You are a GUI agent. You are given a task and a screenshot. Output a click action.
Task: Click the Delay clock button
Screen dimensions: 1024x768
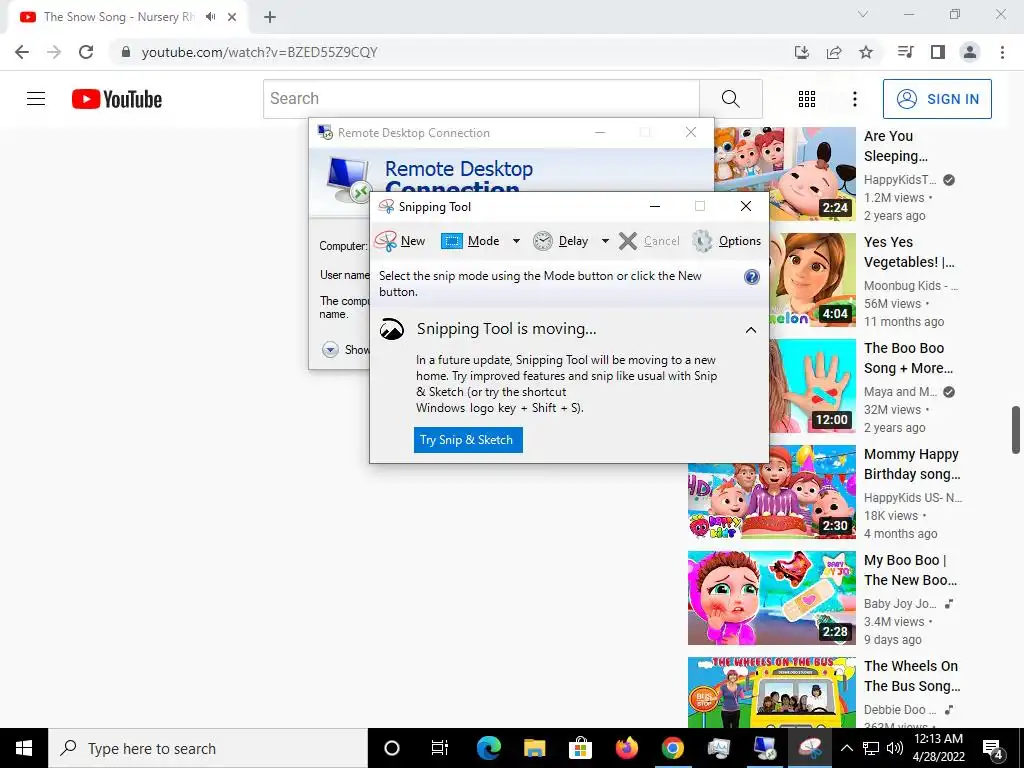coord(560,241)
